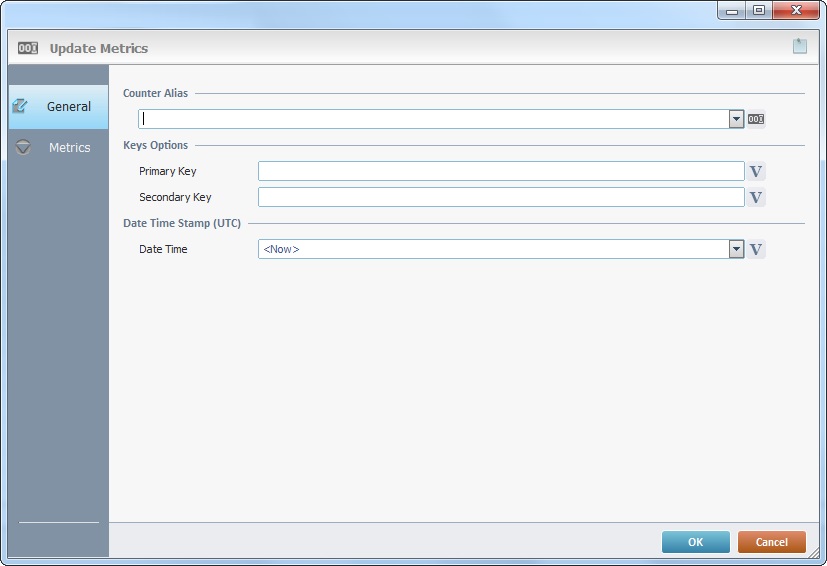
Task: Click the Update Metrics counter icon in header
Action: point(28,48)
